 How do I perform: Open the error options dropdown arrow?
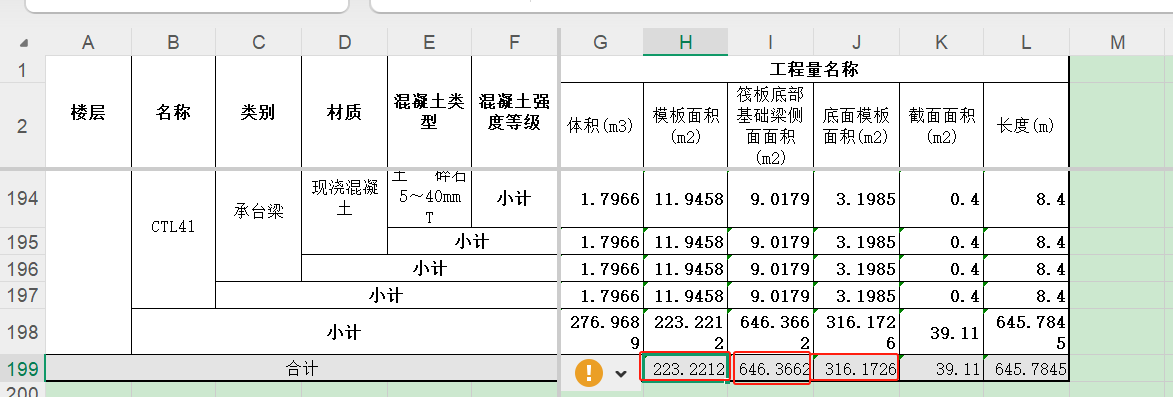pyautogui.click(x=620, y=373)
